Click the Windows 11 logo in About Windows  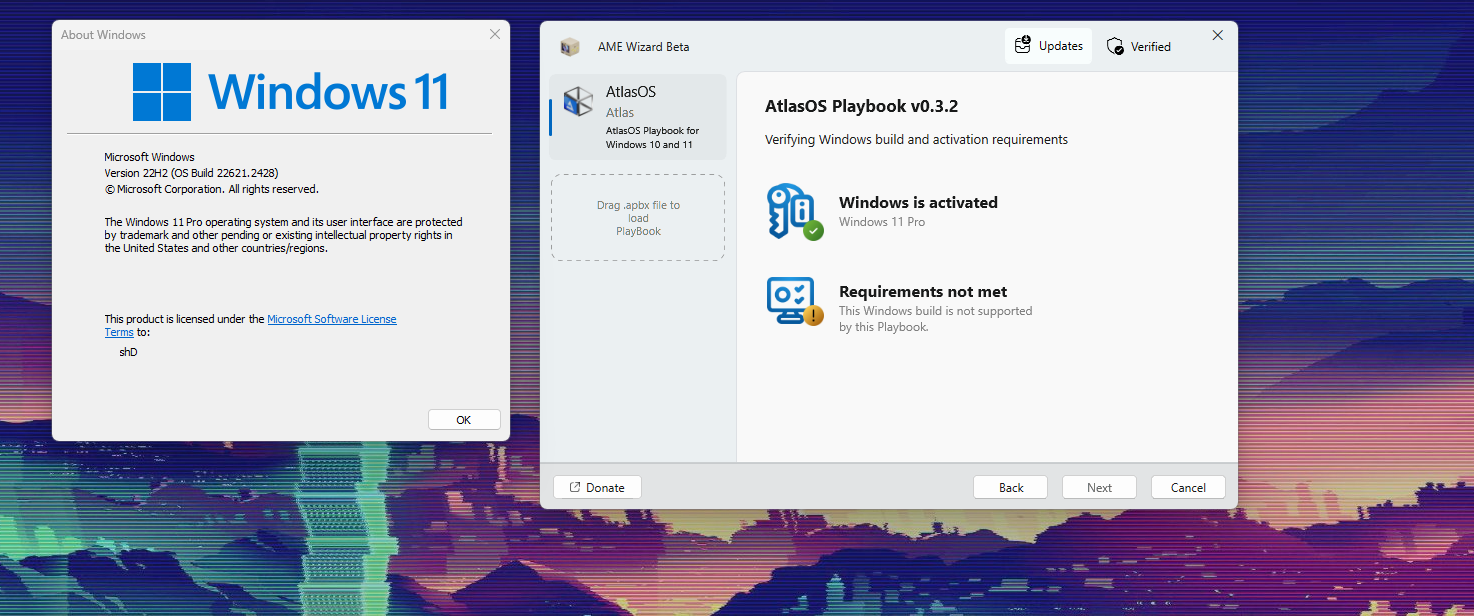point(162,92)
